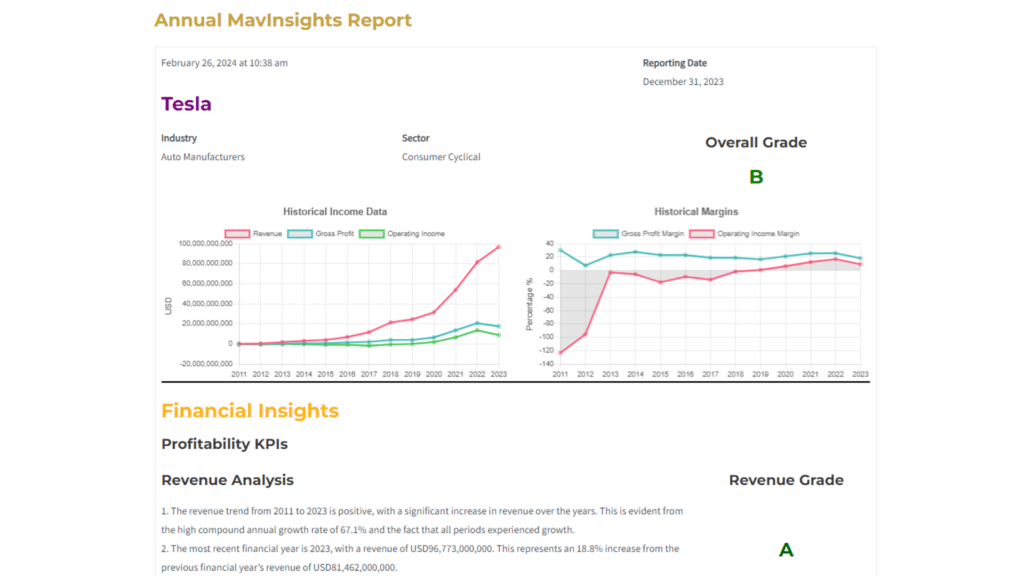Click the Auto Manufacturers industry value
The width and height of the screenshot is (1024, 576).
pos(203,157)
